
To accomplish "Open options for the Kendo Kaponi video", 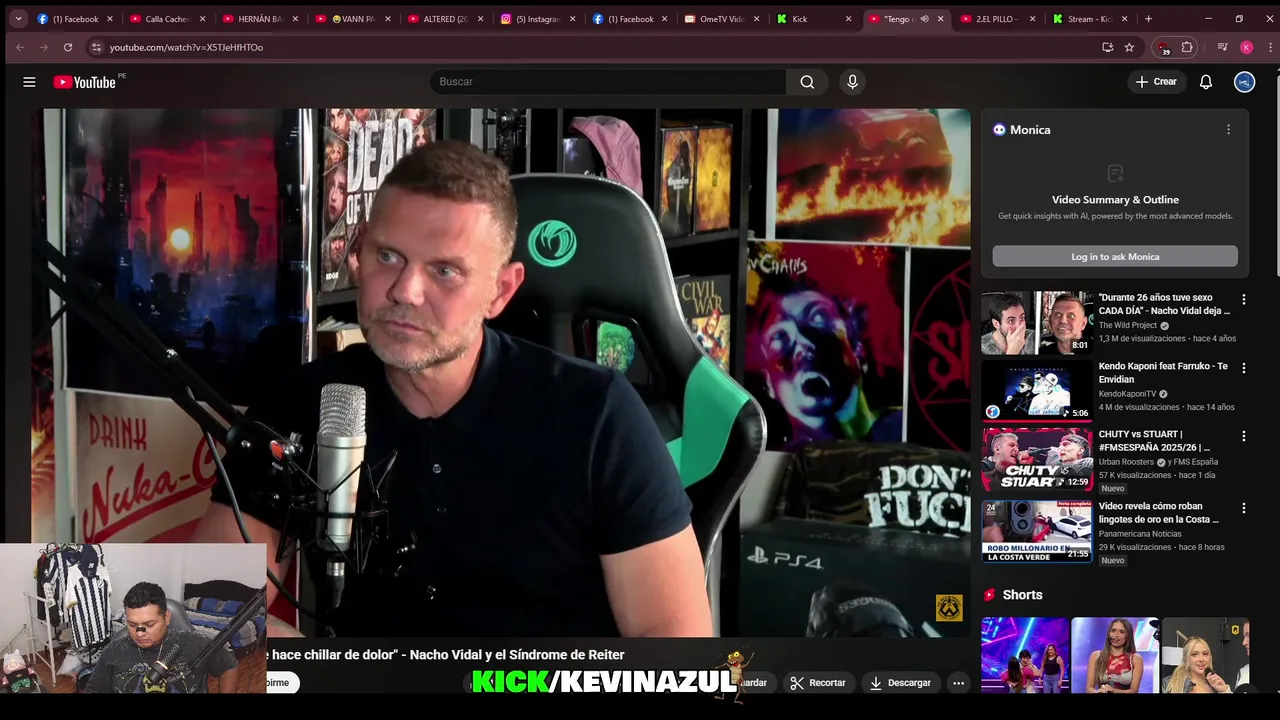I will click(x=1244, y=368).
